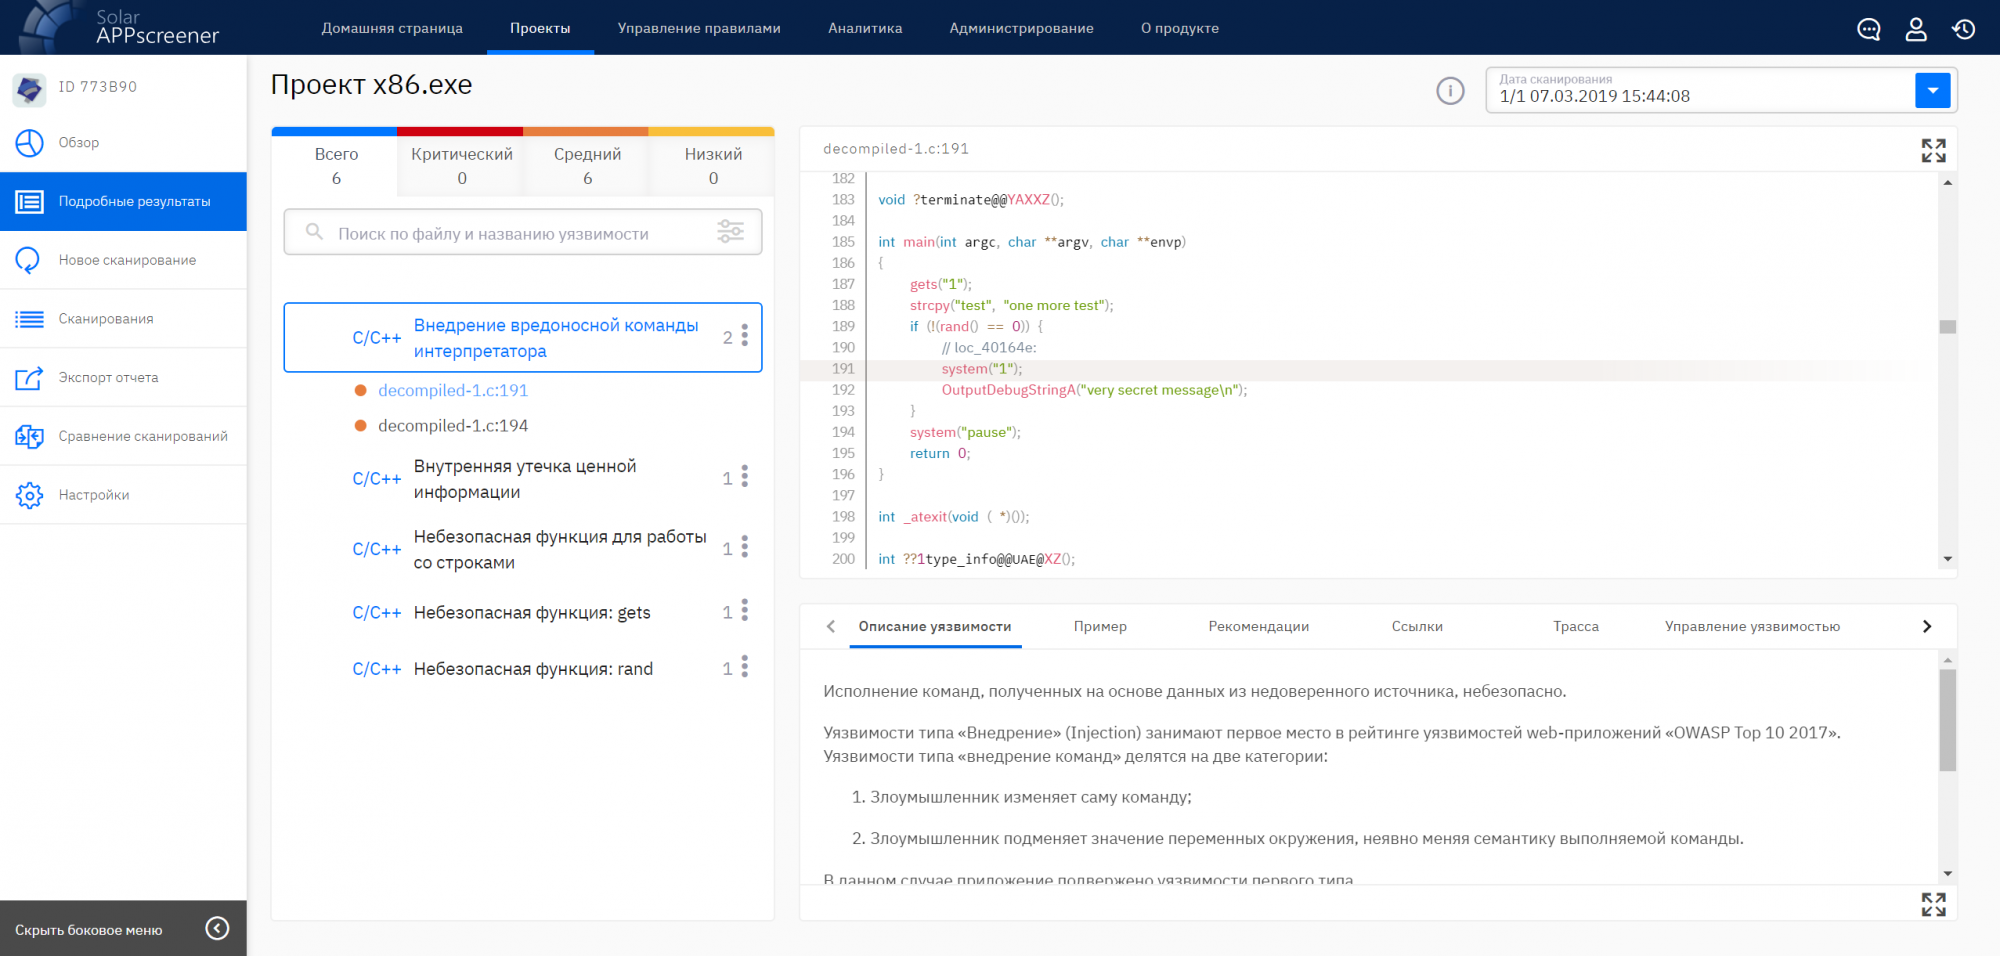Viewport: 2000px width, 956px height.
Task: Open occurrence decompiled-1.c:191
Action: (x=453, y=391)
